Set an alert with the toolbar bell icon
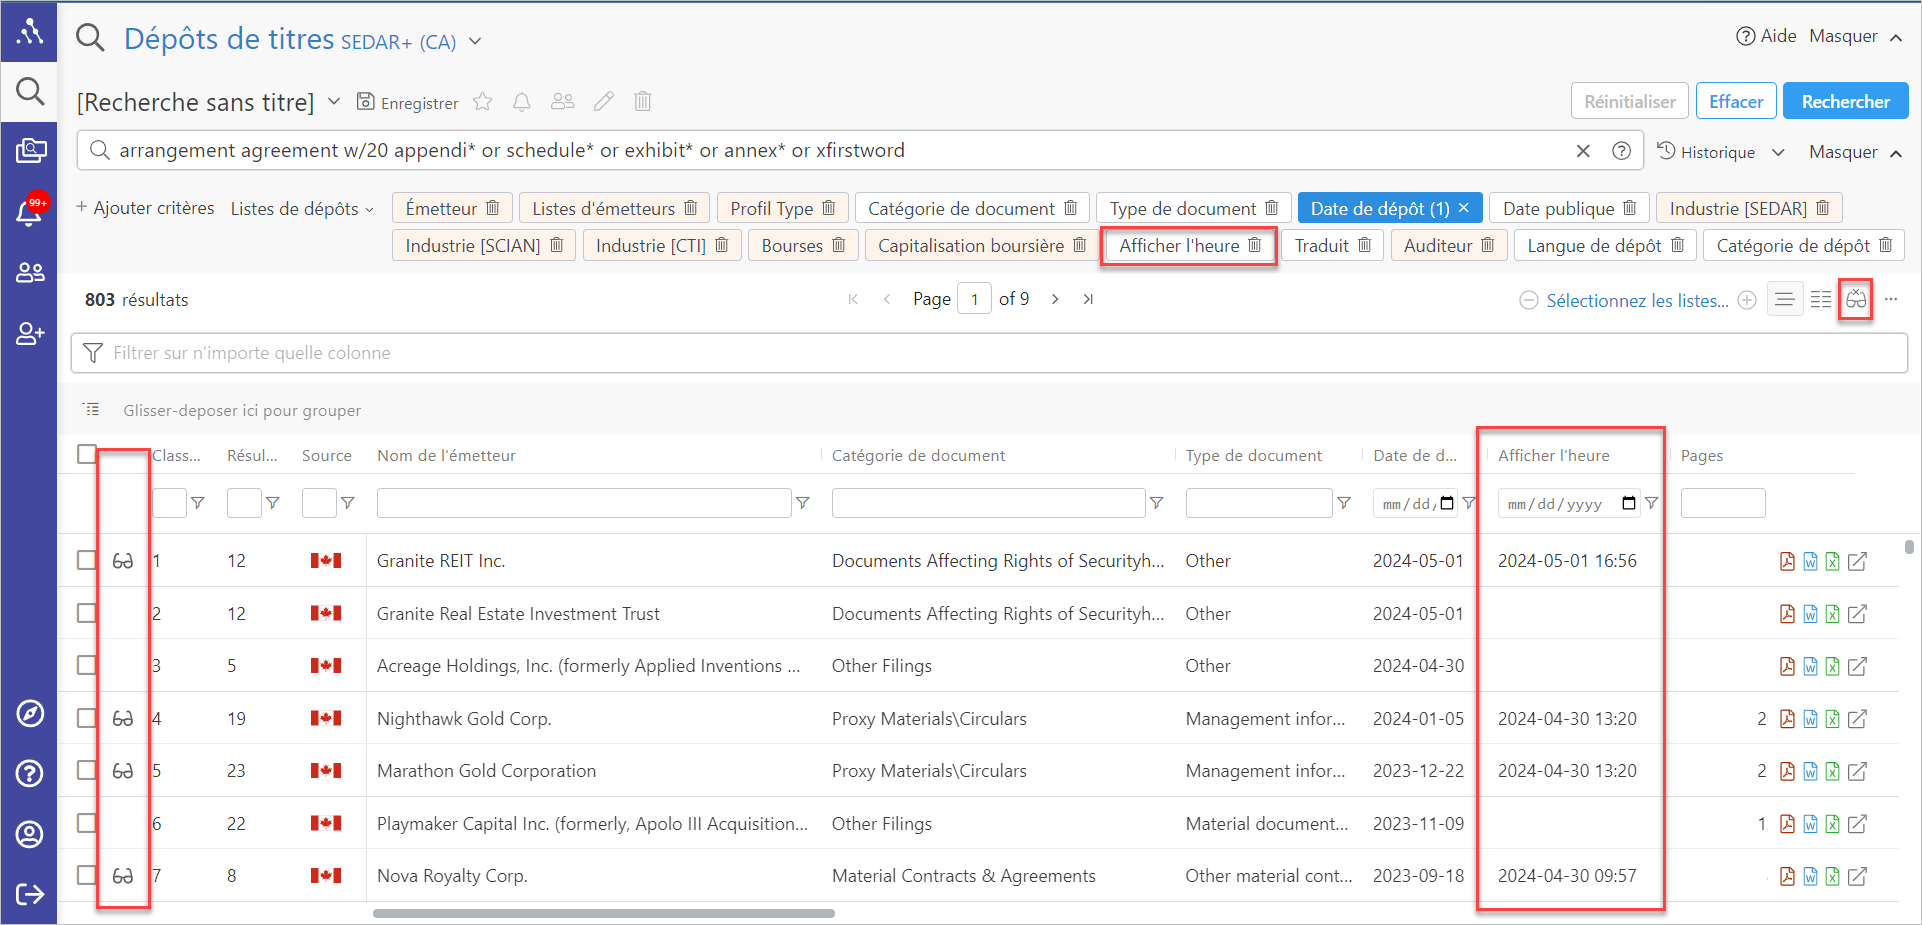The width and height of the screenshot is (1922, 925). (x=522, y=102)
